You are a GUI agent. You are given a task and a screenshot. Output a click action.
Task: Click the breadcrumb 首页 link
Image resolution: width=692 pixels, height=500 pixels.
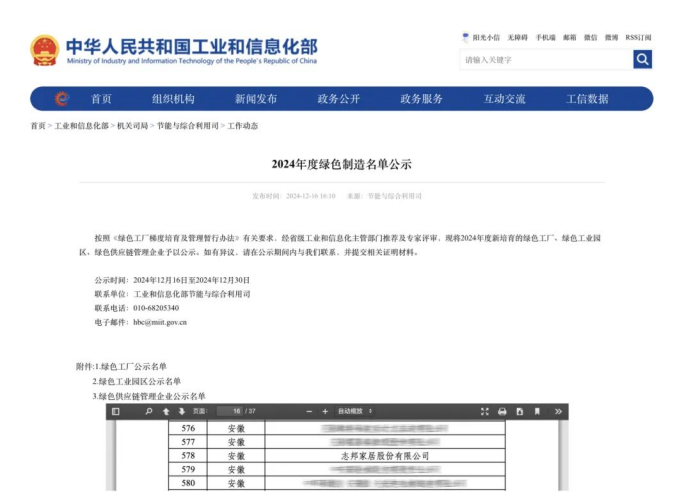tap(38, 126)
